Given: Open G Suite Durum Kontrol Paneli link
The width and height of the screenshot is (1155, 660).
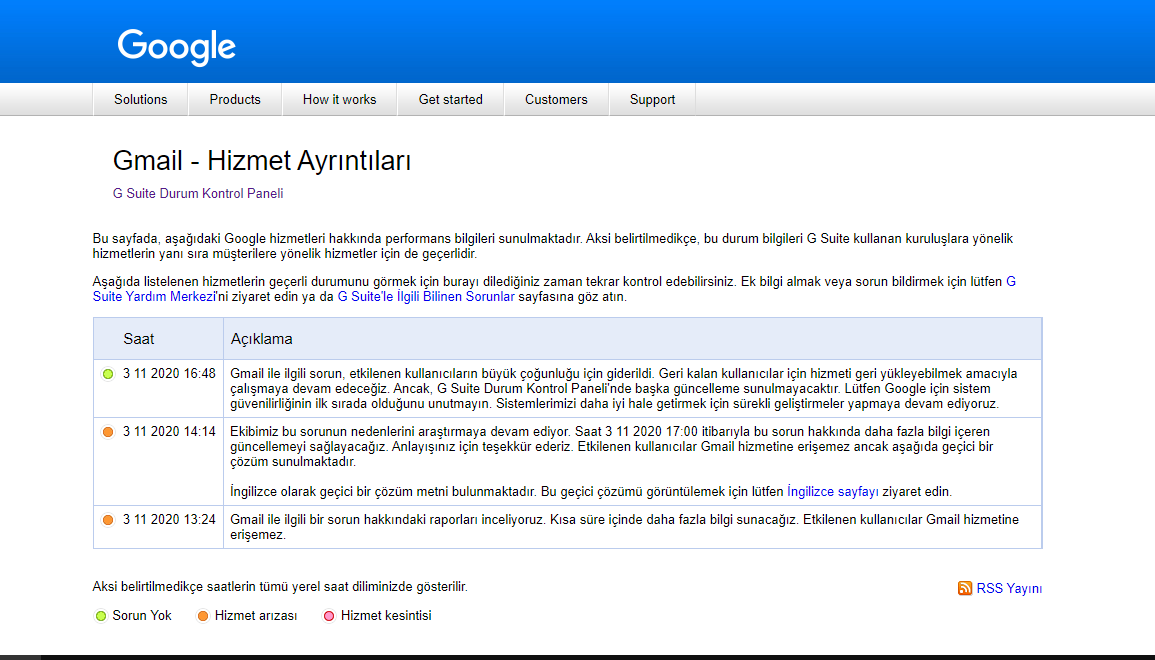Looking at the screenshot, I should [x=198, y=194].
